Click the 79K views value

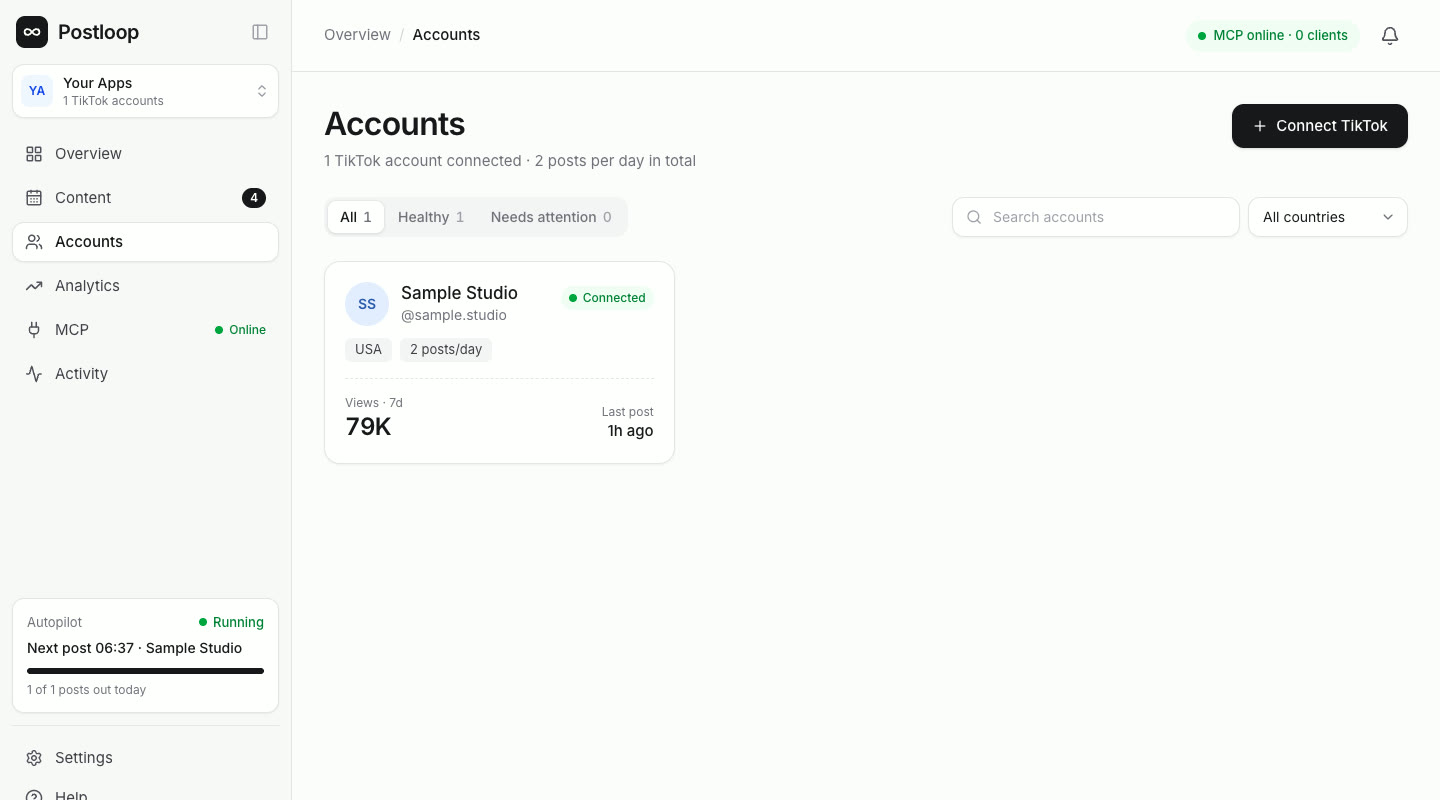[x=368, y=427]
